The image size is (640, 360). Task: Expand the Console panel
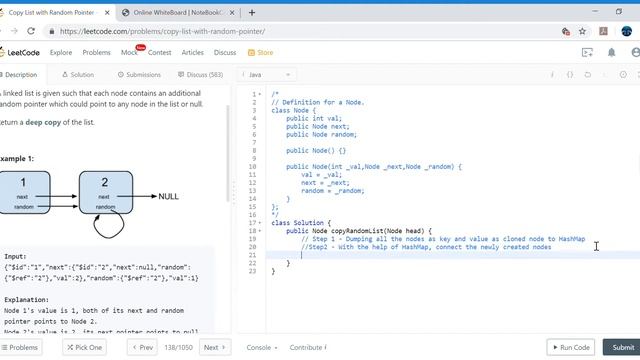[262, 347]
